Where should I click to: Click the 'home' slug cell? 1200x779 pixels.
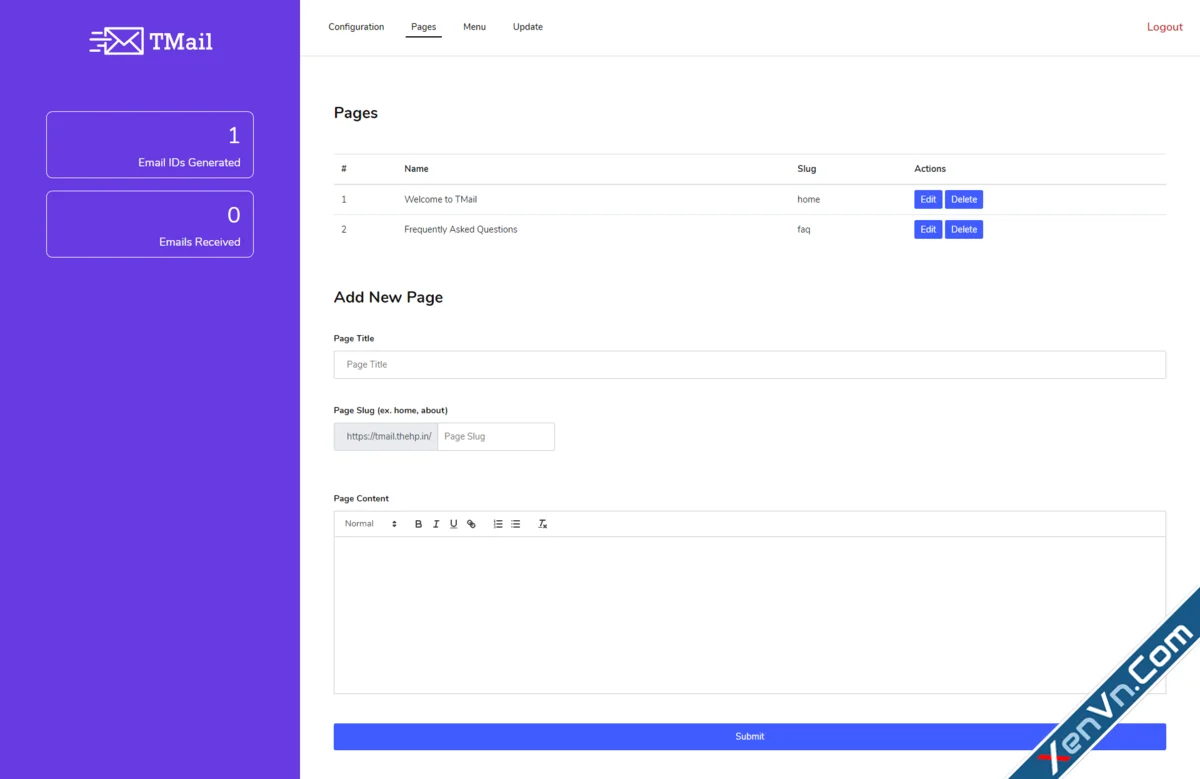pyautogui.click(x=808, y=200)
